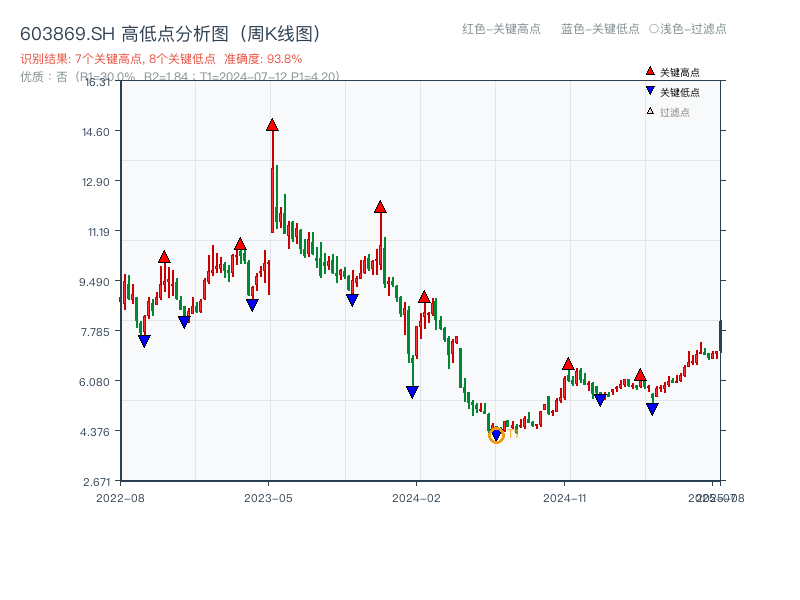Image resolution: width=800 pixels, height=600 pixels.
Task: Select the red high marker on late-2023 spike near 12
Action: click(380, 207)
